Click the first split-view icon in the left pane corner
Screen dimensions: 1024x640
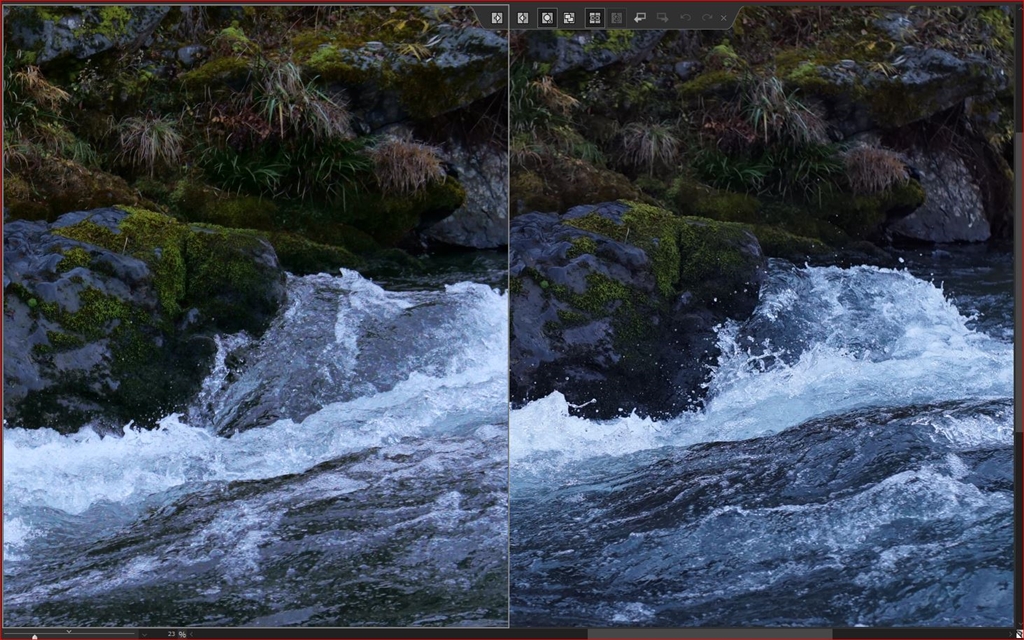[497, 18]
